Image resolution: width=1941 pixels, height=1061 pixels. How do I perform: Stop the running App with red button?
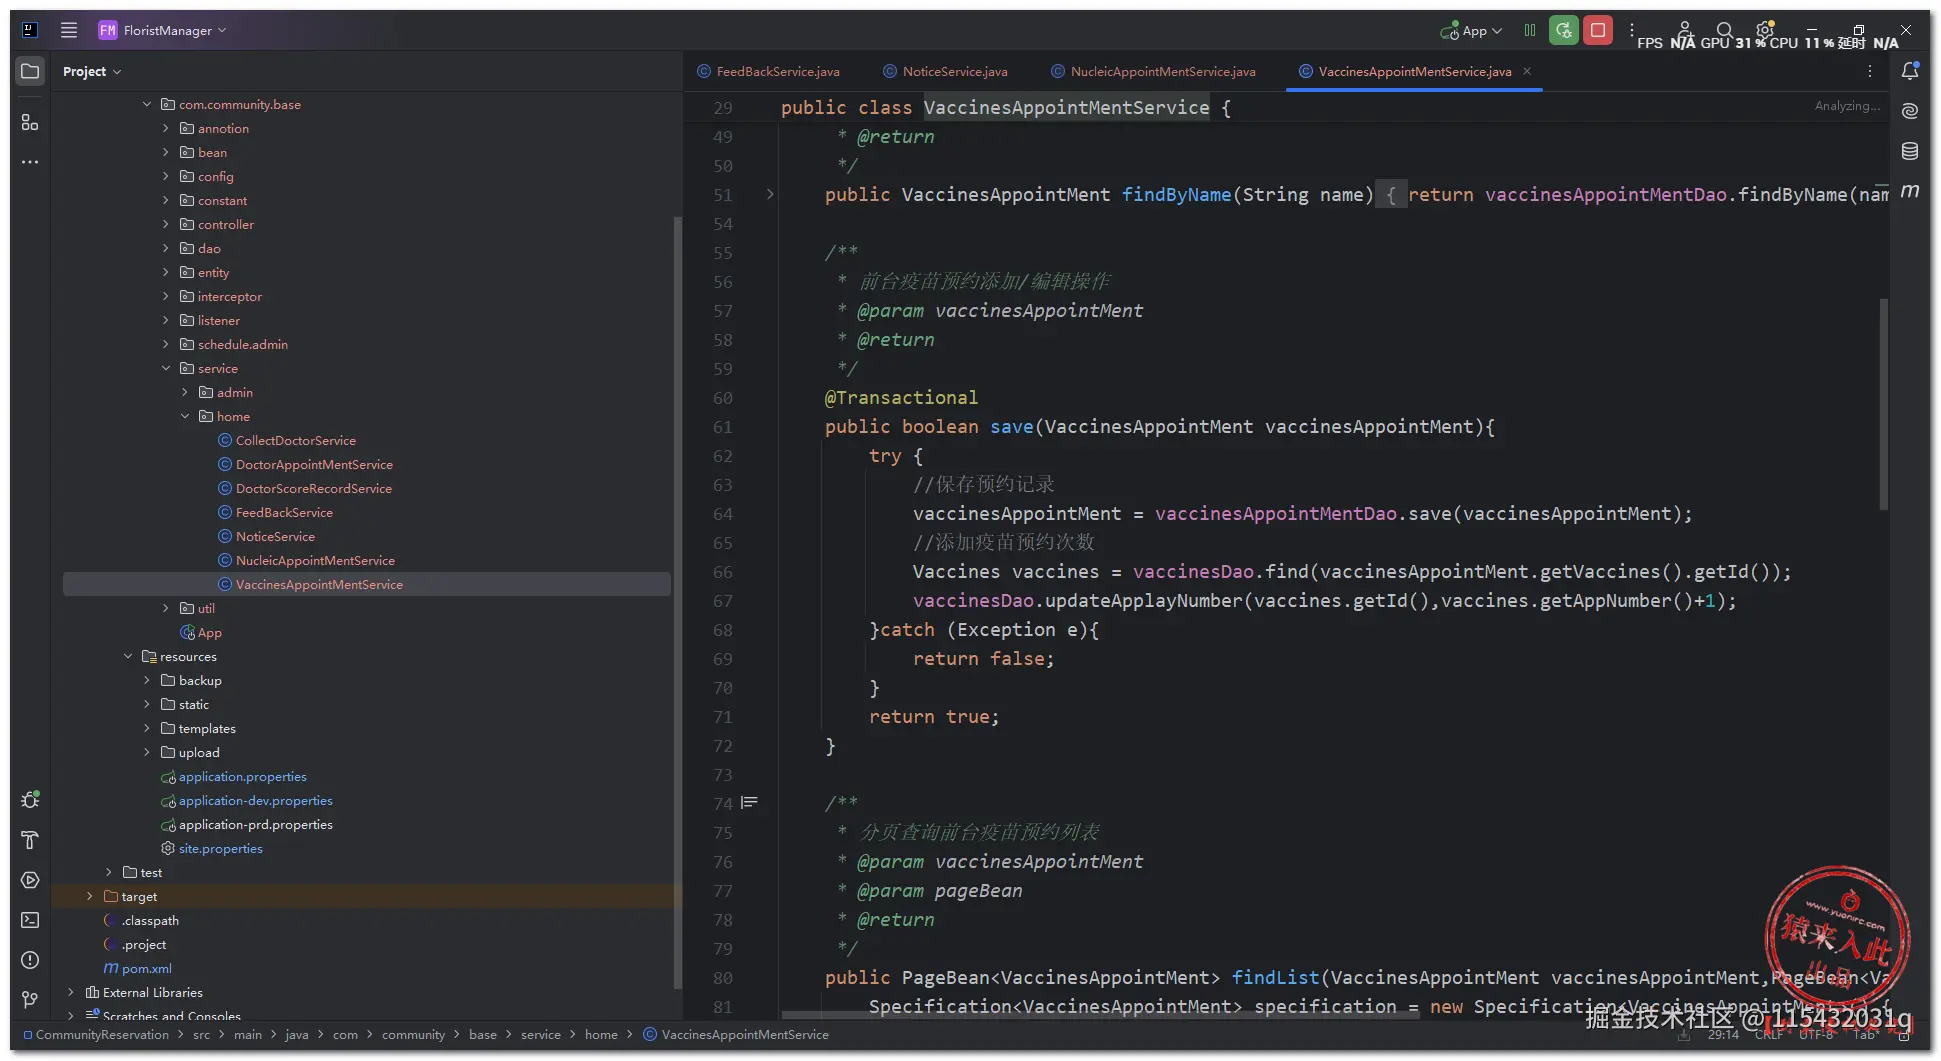[1598, 30]
